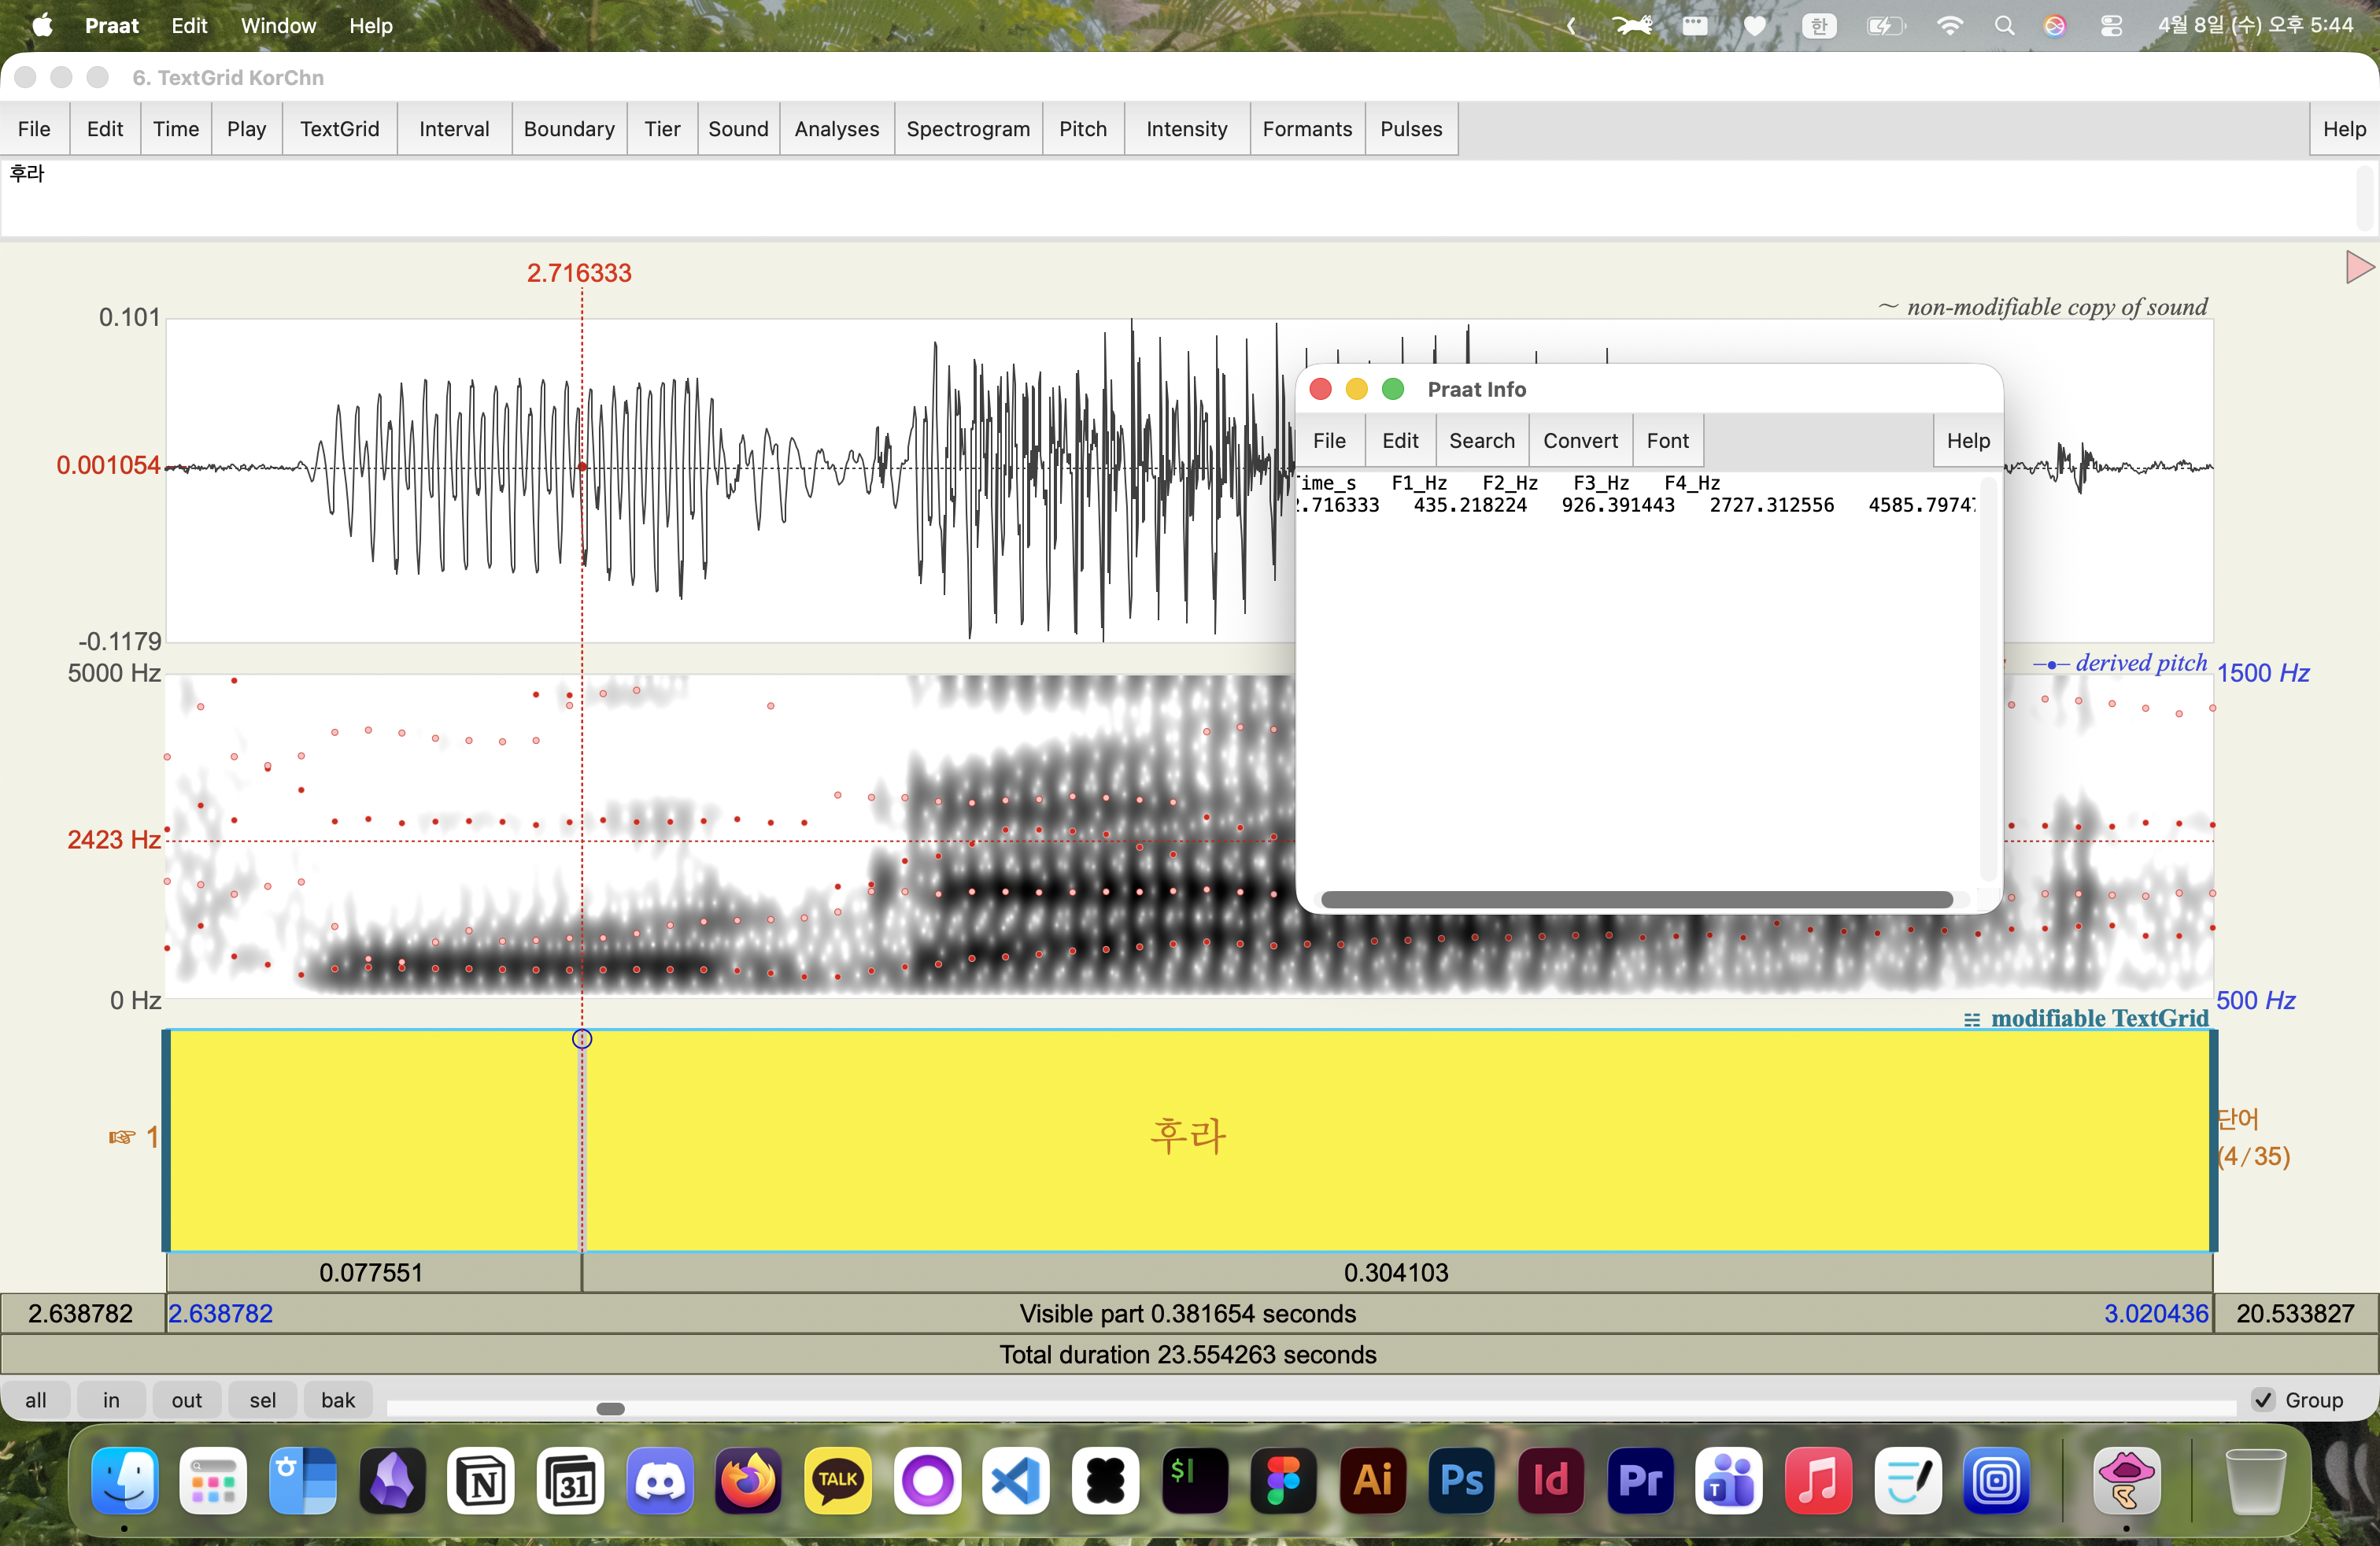Open Spotlight search in menu bar
The width and height of the screenshot is (2380, 1546).
2004,26
